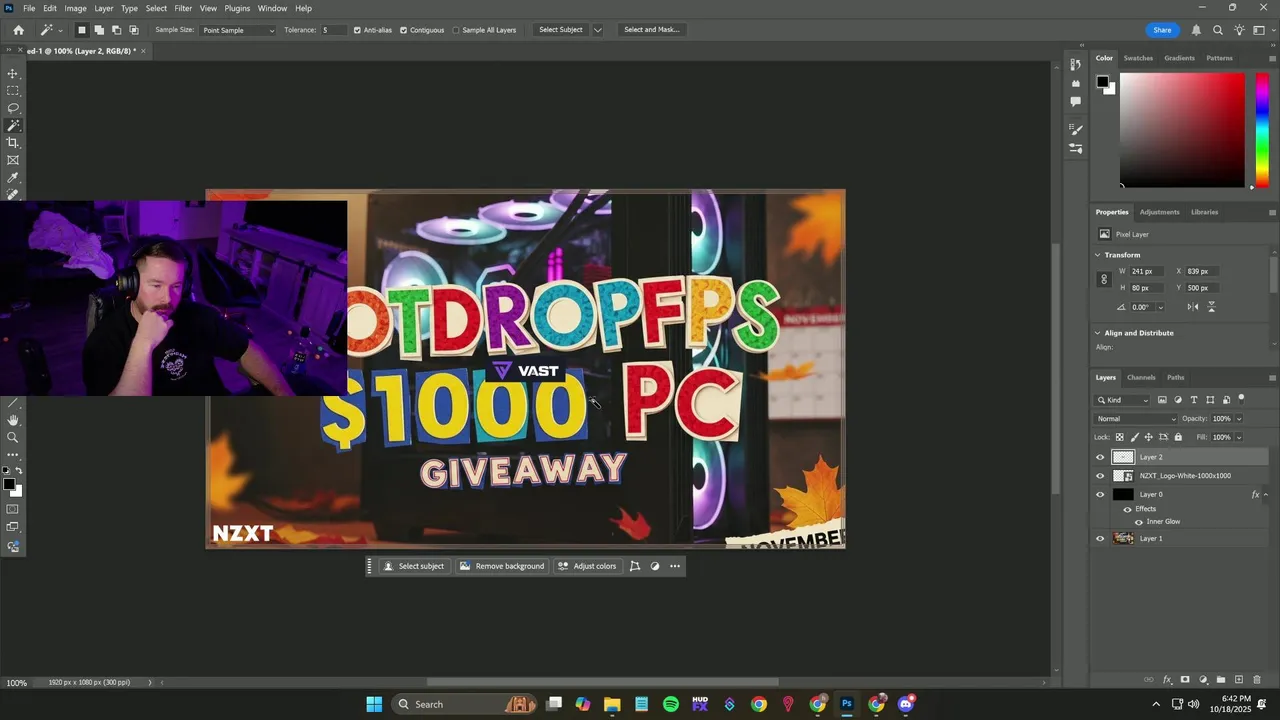The height and width of the screenshot is (720, 1280).
Task: Flip horizontal in Transform properties
Action: (x=1194, y=307)
